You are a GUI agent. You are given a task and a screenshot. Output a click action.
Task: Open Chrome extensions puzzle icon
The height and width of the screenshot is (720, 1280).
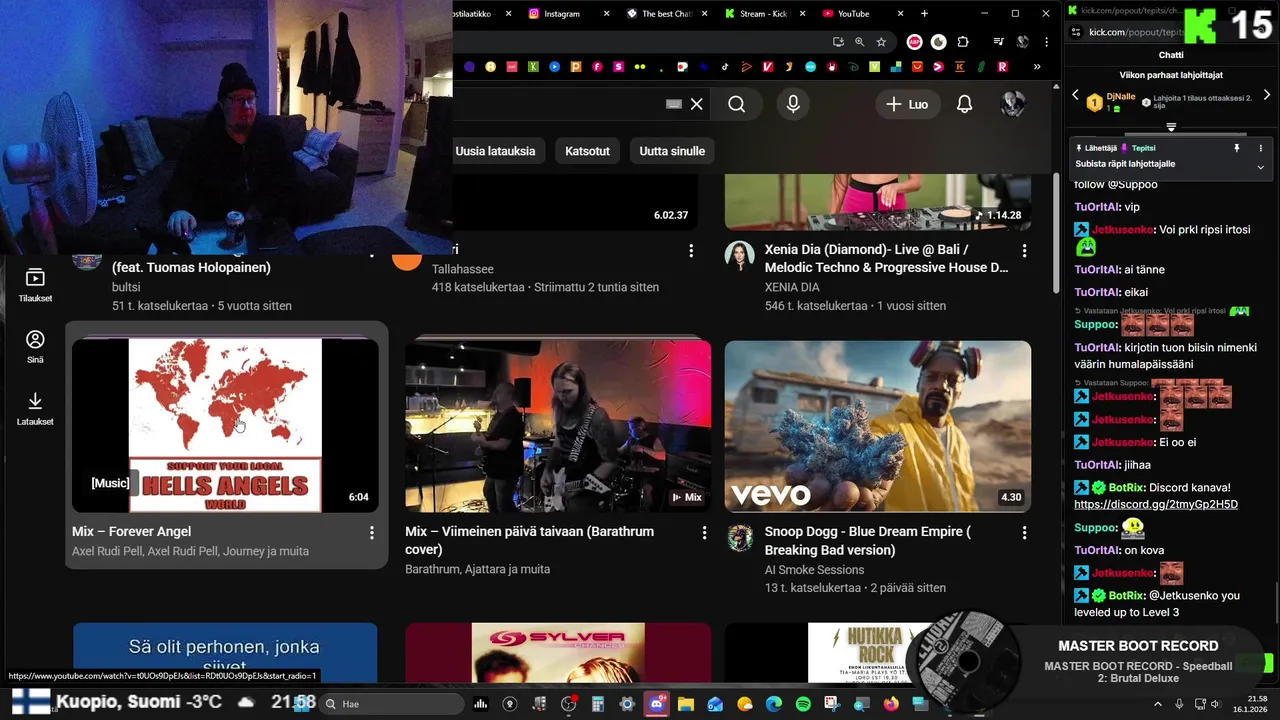tap(963, 42)
